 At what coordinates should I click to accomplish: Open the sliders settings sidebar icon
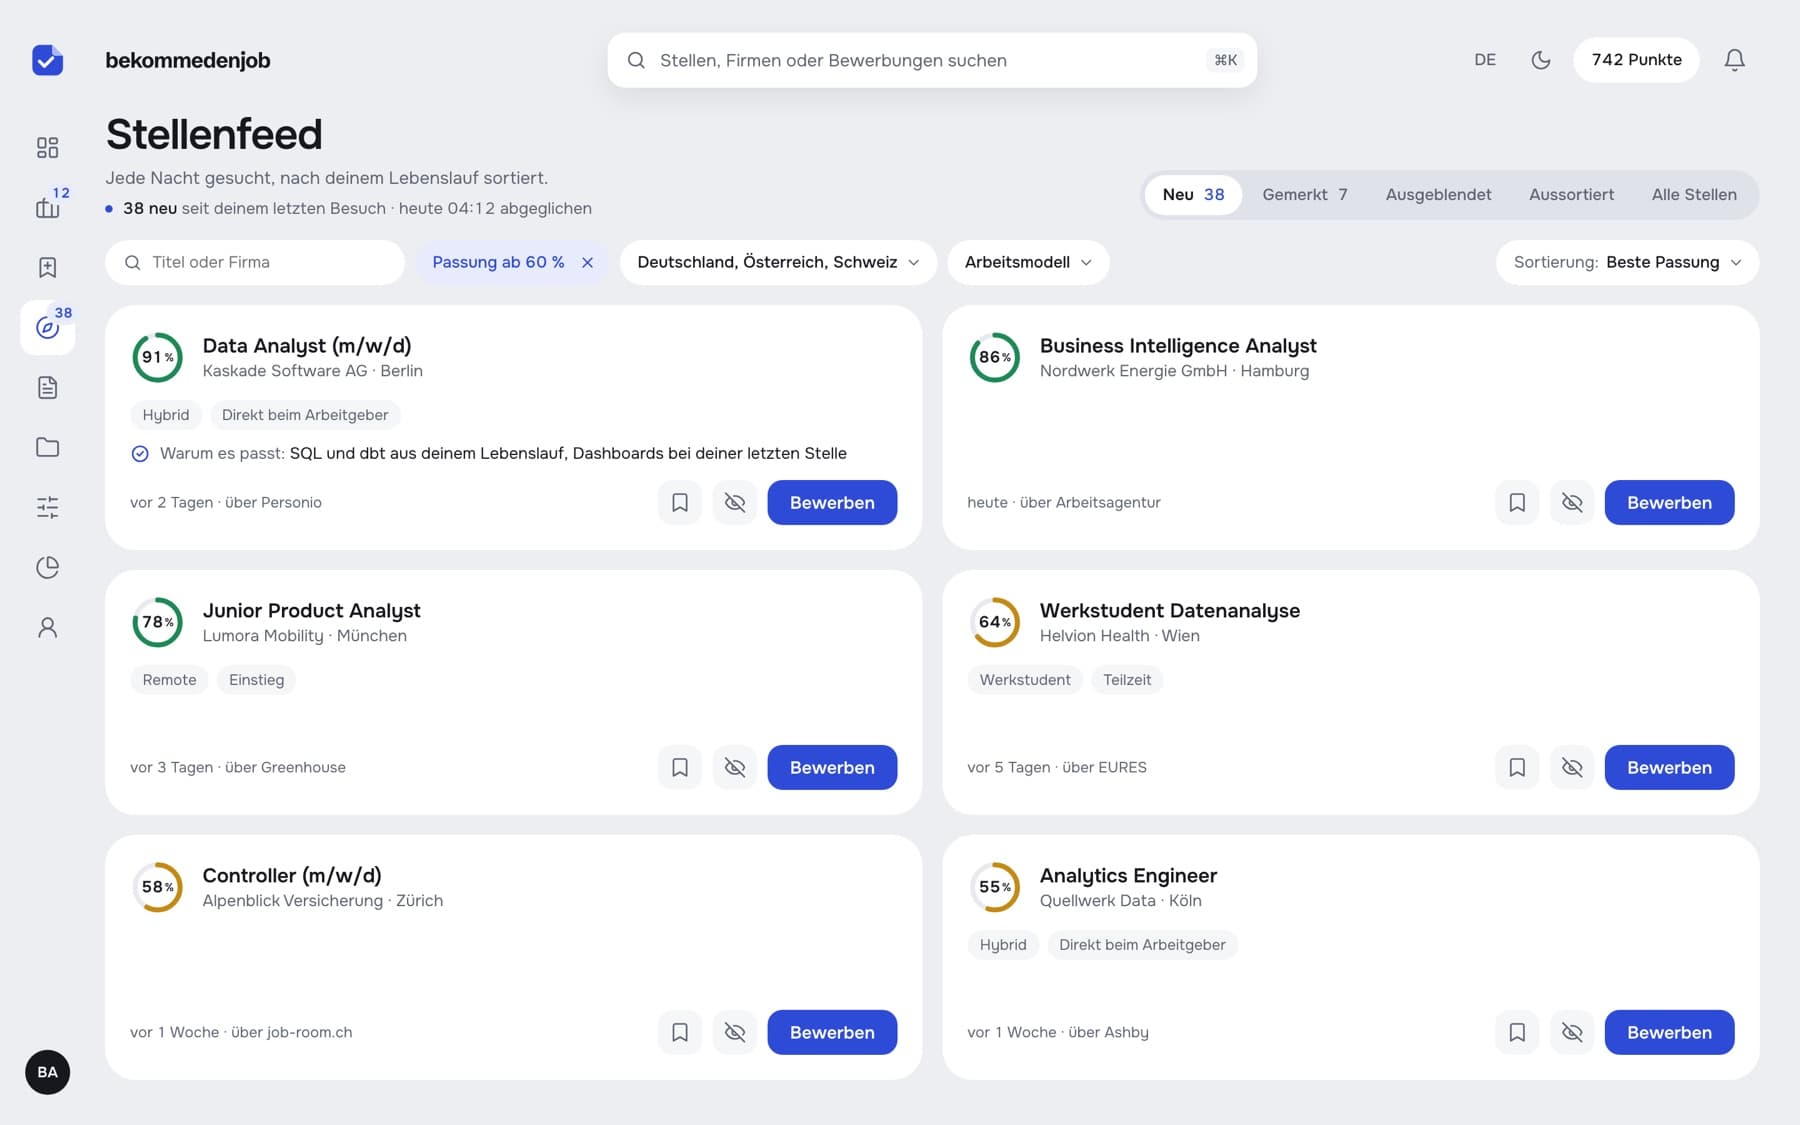point(47,507)
